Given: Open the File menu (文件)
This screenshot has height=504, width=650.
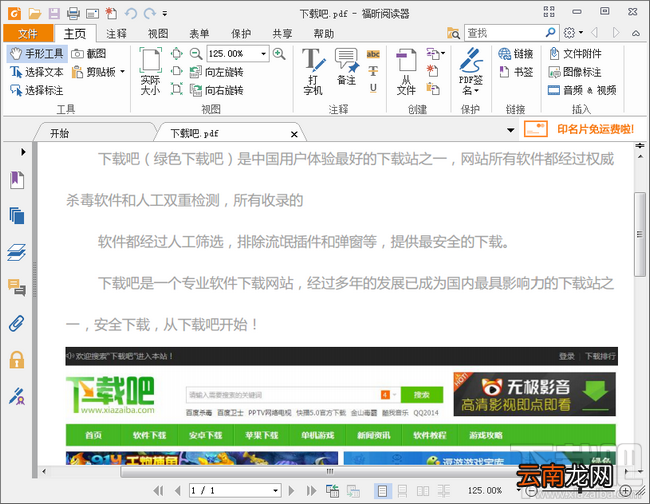Looking at the screenshot, I should coord(28,34).
